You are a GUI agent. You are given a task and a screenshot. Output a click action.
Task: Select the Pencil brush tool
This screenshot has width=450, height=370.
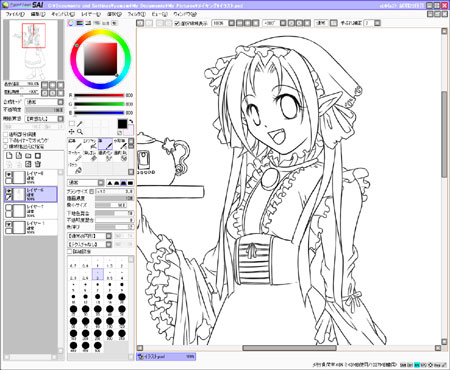(75, 145)
